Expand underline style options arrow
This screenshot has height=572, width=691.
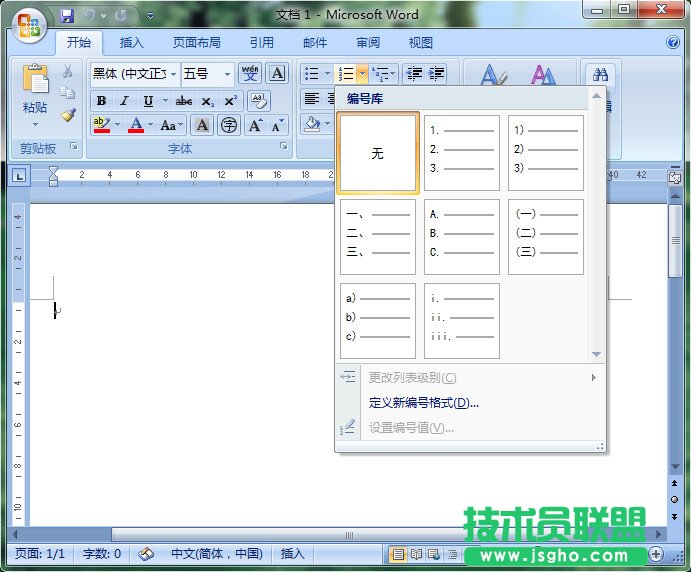(x=165, y=101)
